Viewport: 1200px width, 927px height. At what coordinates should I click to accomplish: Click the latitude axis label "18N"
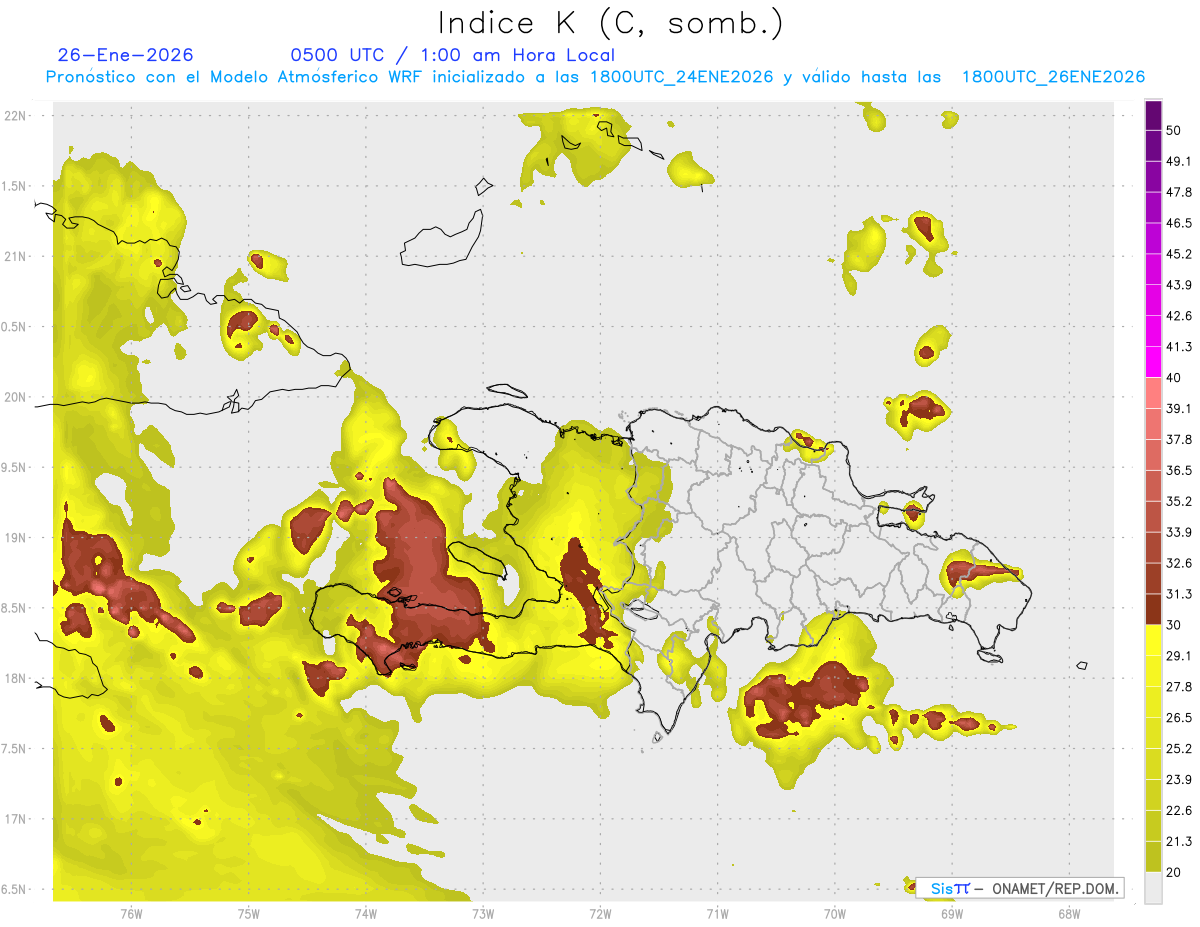click(x=16, y=679)
